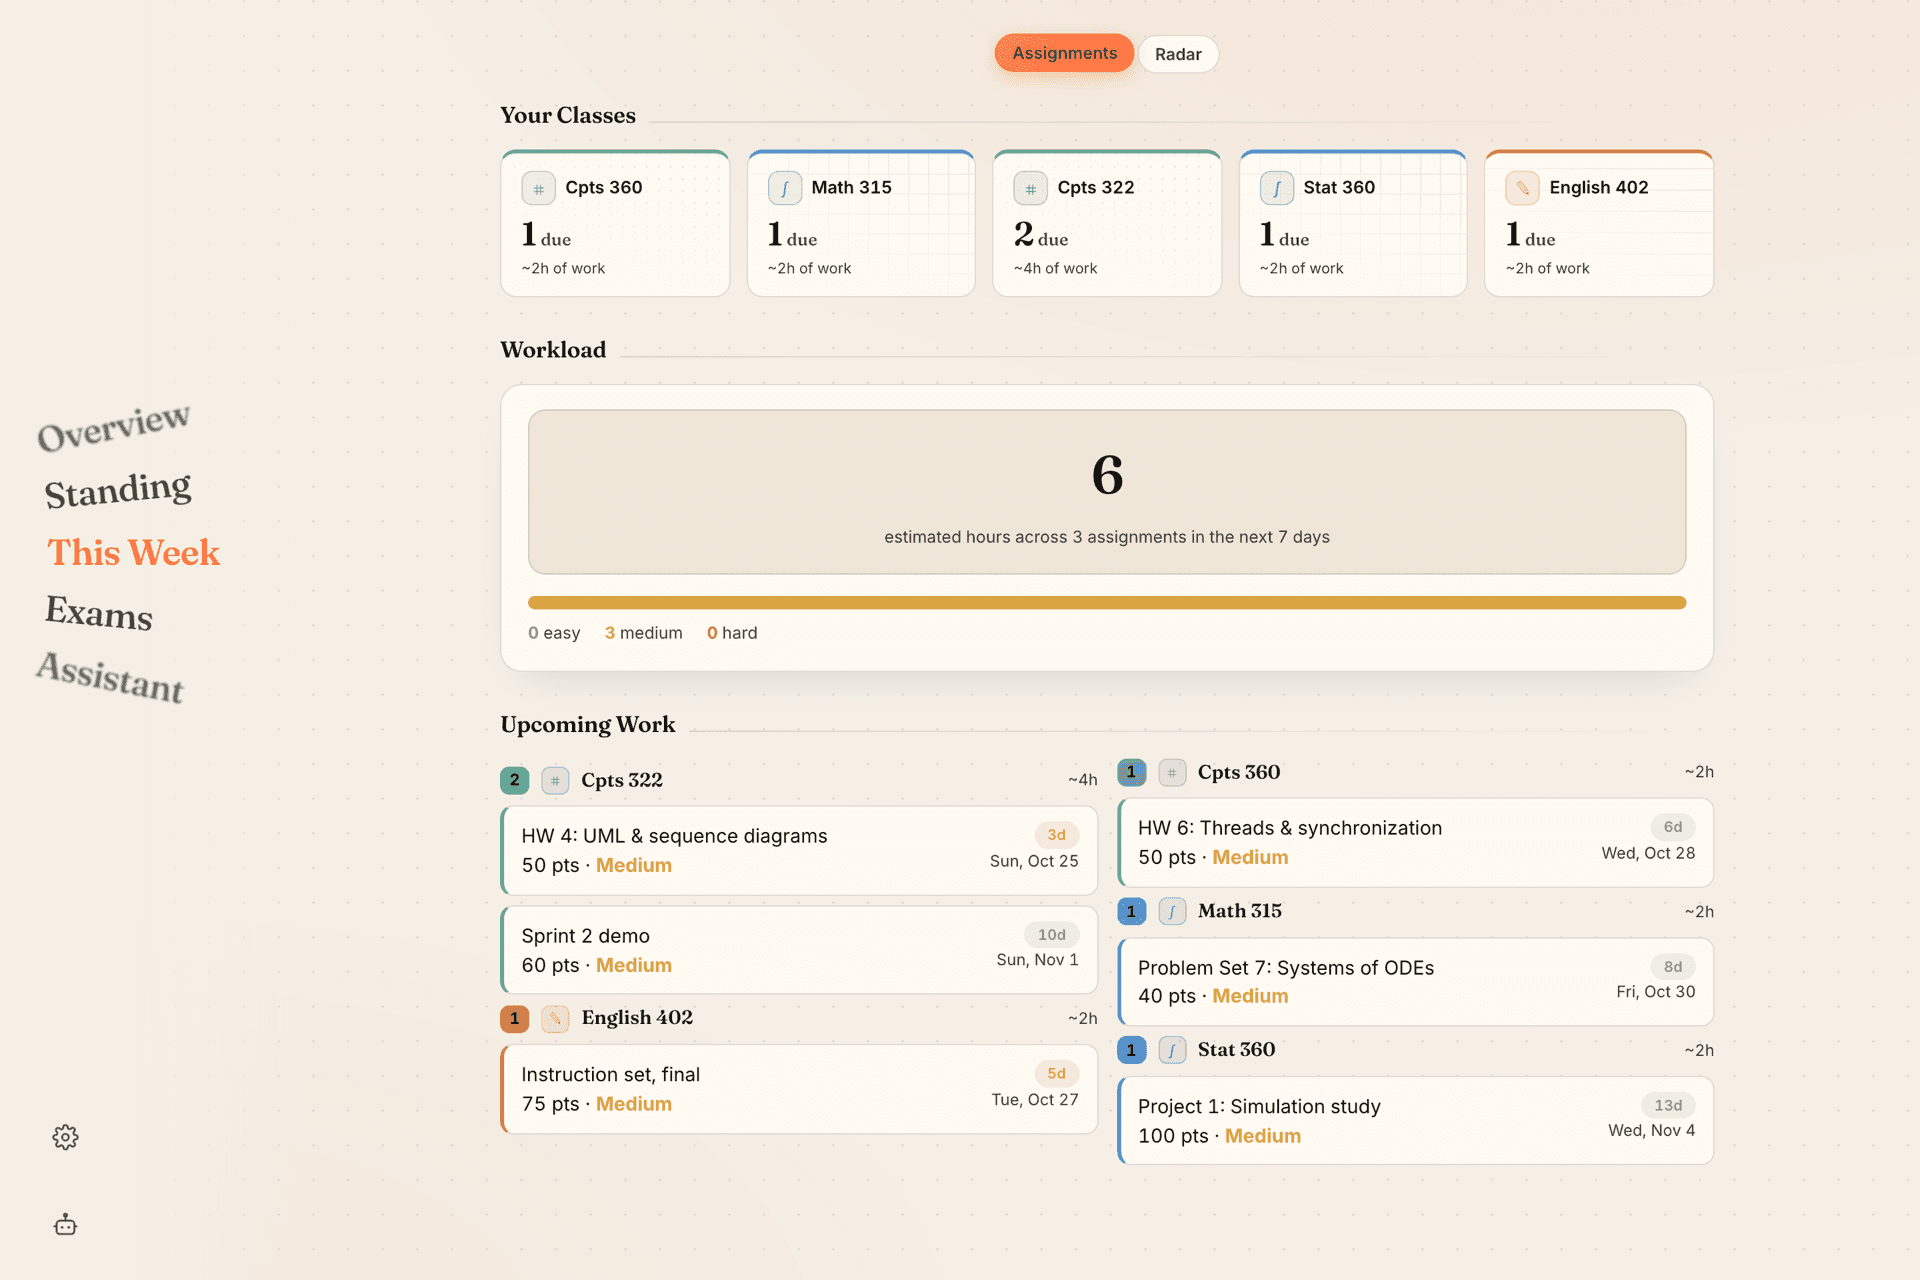This screenshot has height=1280, width=1920.
Task: Open the Instruction set, final assignment
Action: [799, 1089]
